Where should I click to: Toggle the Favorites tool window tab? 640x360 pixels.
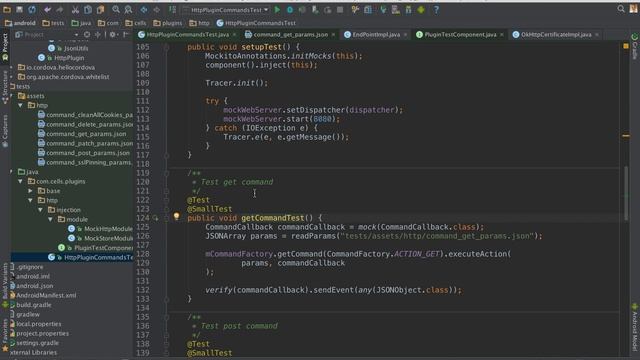pos(5,335)
